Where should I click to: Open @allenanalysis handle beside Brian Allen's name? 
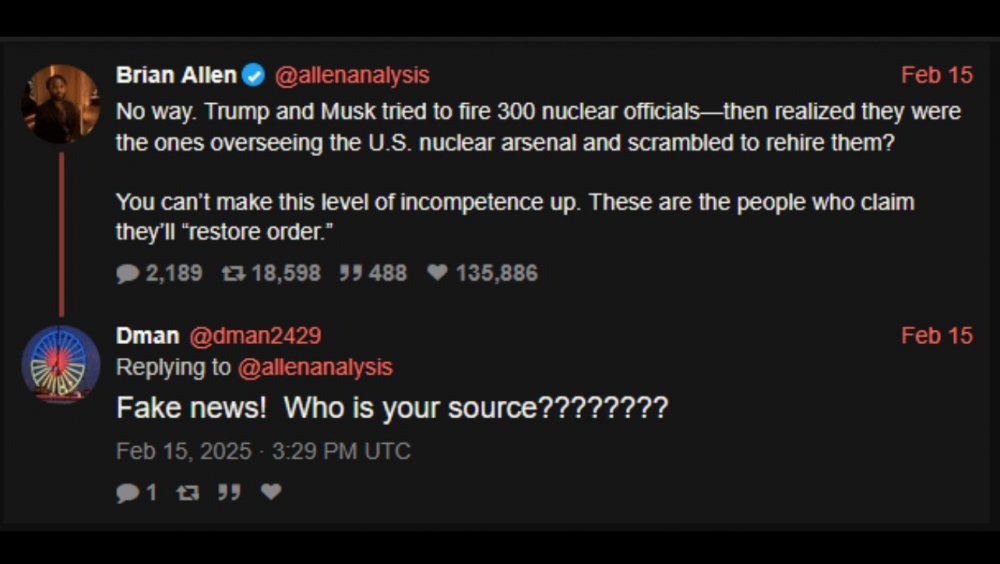(x=351, y=75)
